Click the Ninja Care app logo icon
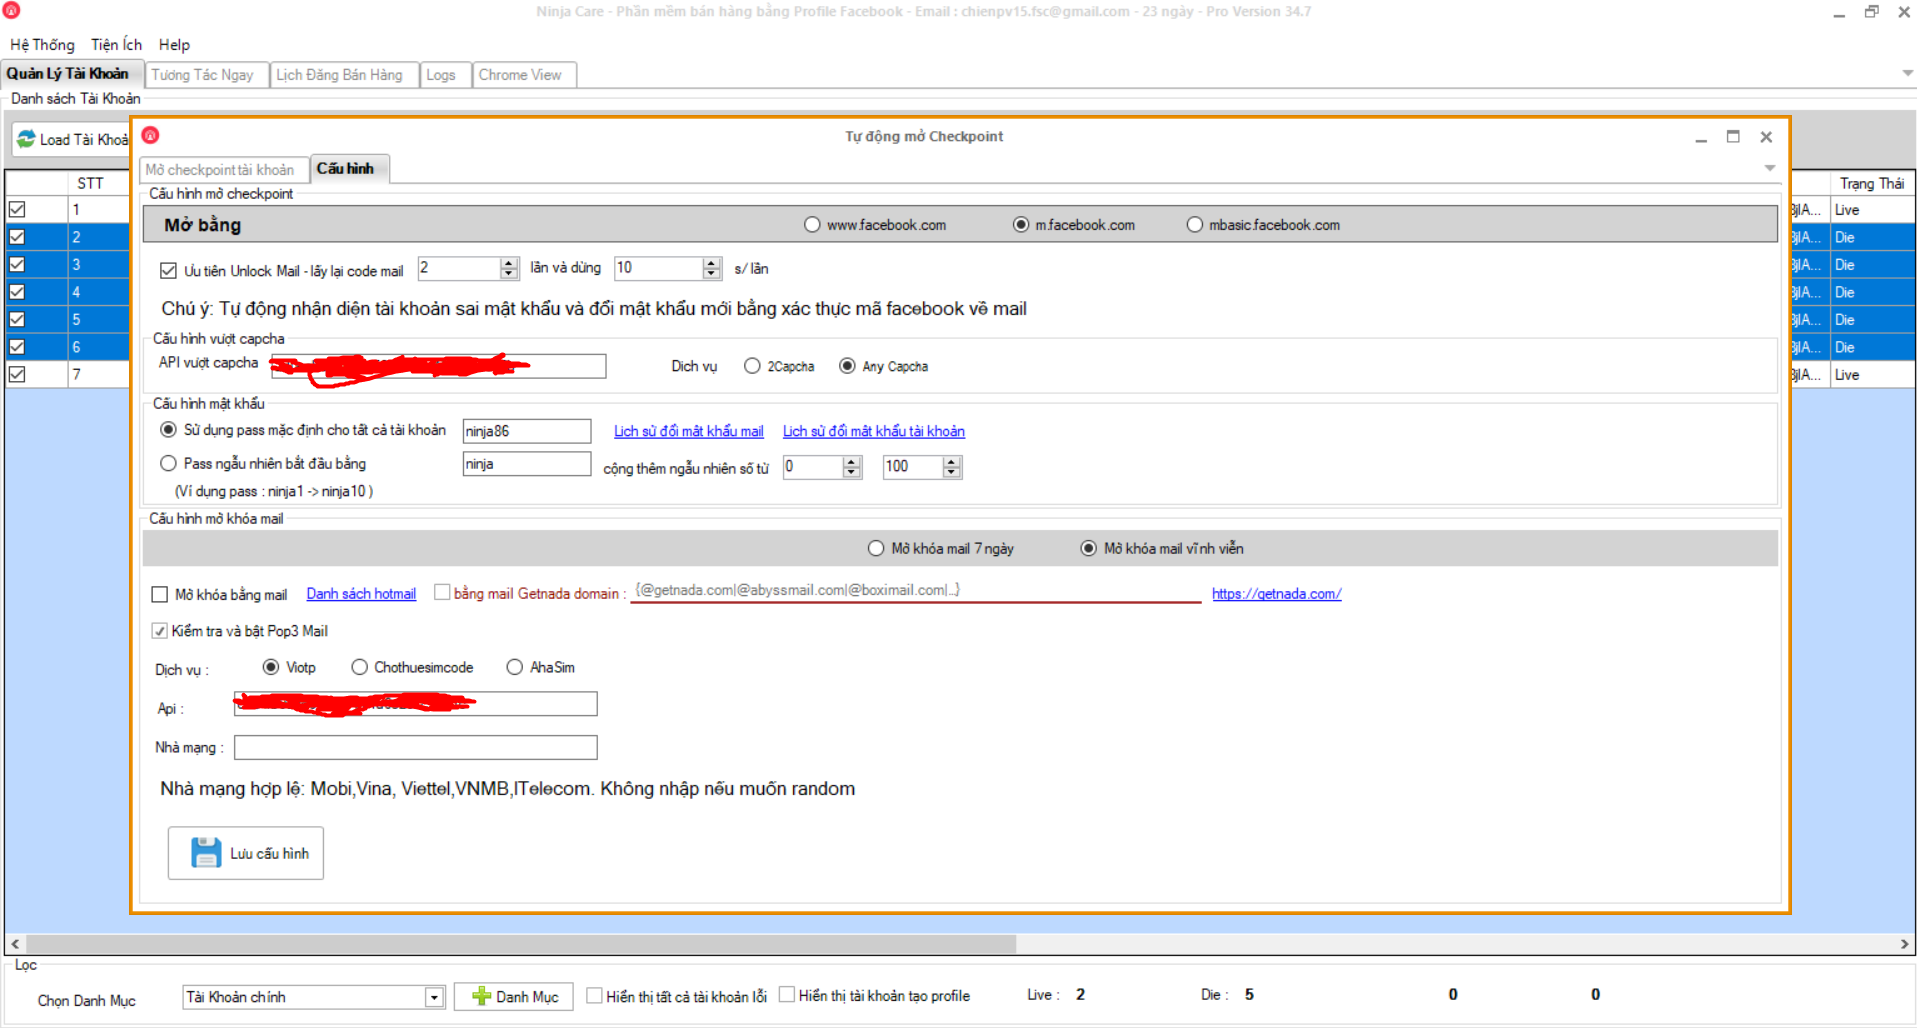 (x=11, y=11)
